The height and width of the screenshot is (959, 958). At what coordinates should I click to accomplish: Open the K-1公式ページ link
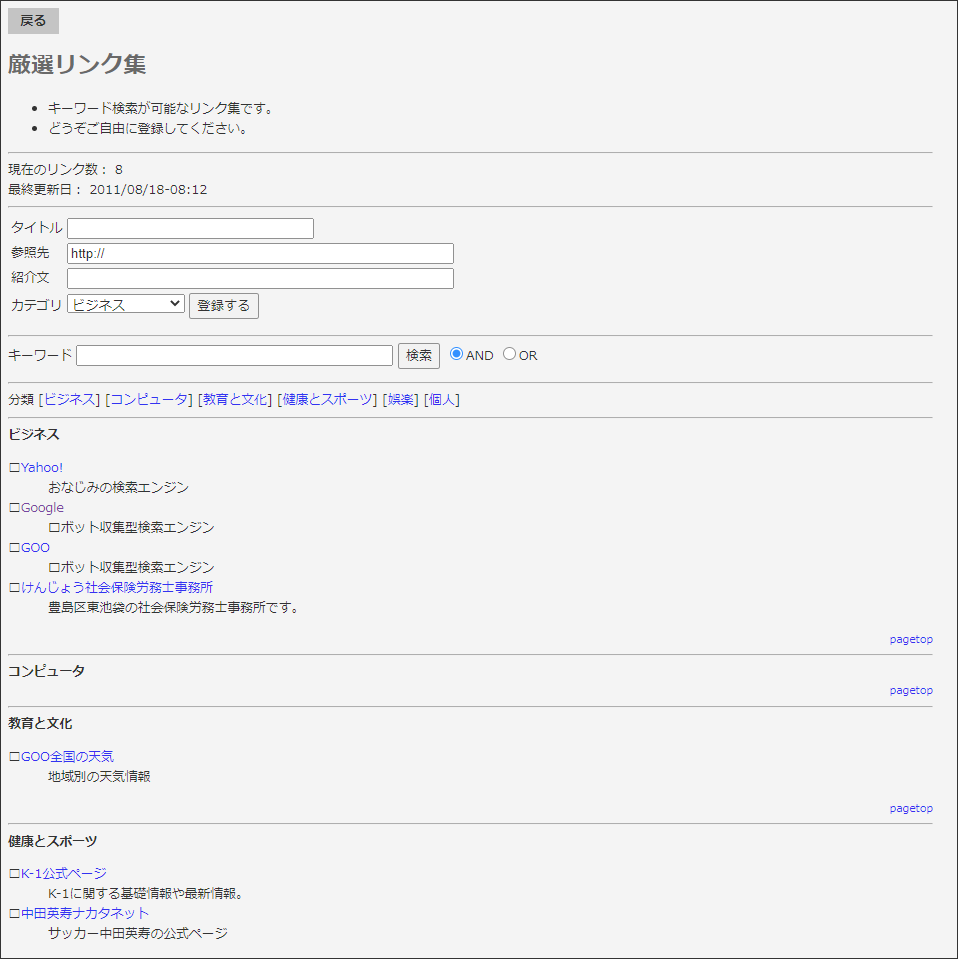[x=63, y=874]
